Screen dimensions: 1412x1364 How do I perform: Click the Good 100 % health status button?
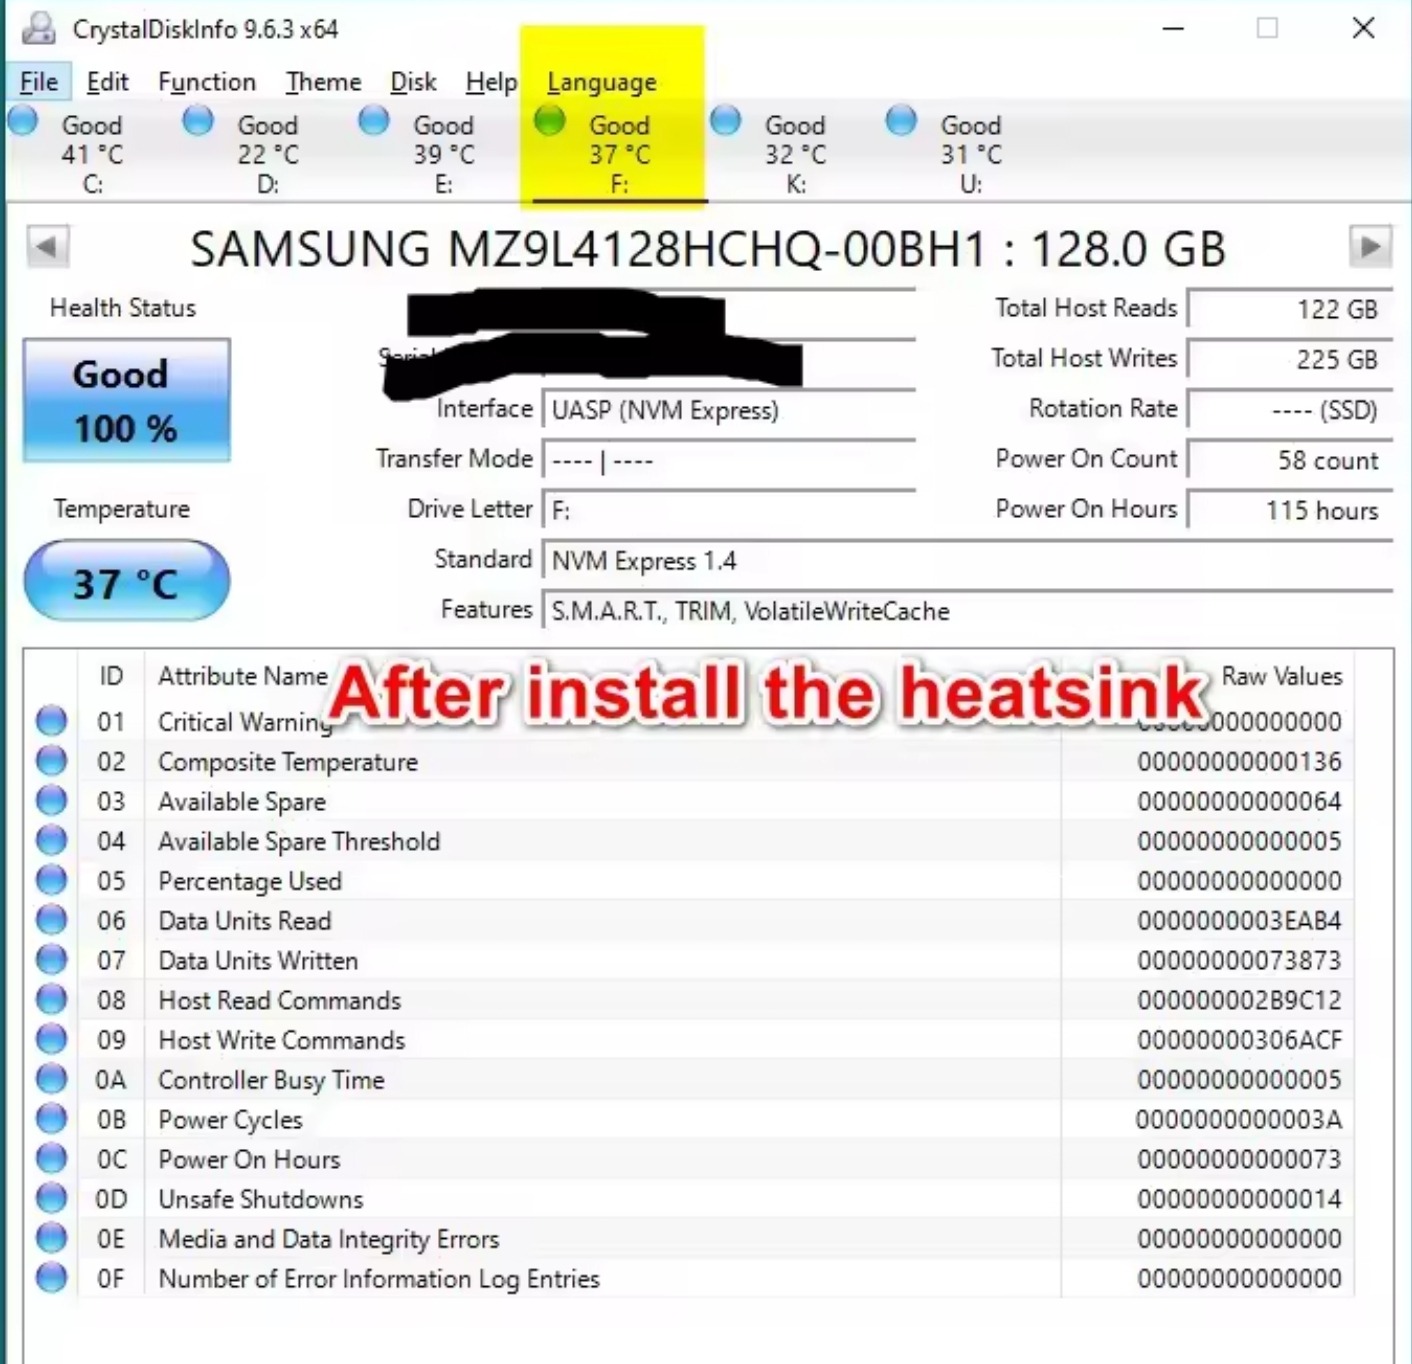coord(127,400)
